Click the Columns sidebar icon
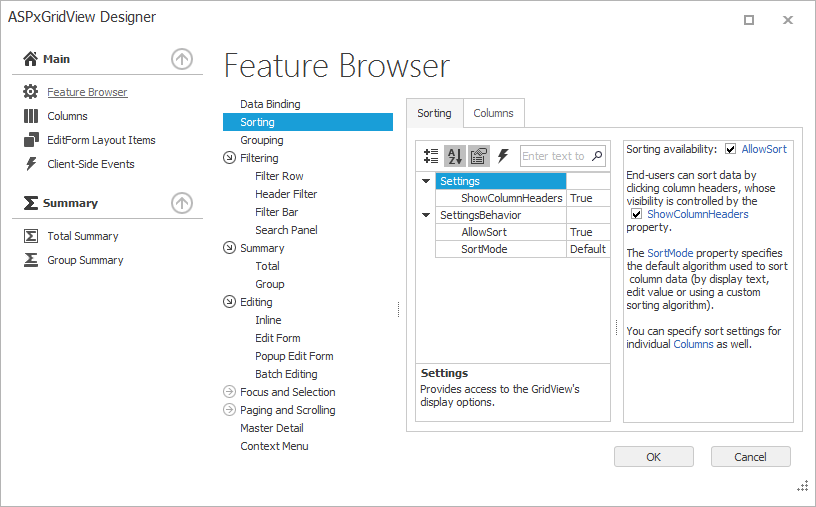The height and width of the screenshot is (507, 816). [31, 116]
